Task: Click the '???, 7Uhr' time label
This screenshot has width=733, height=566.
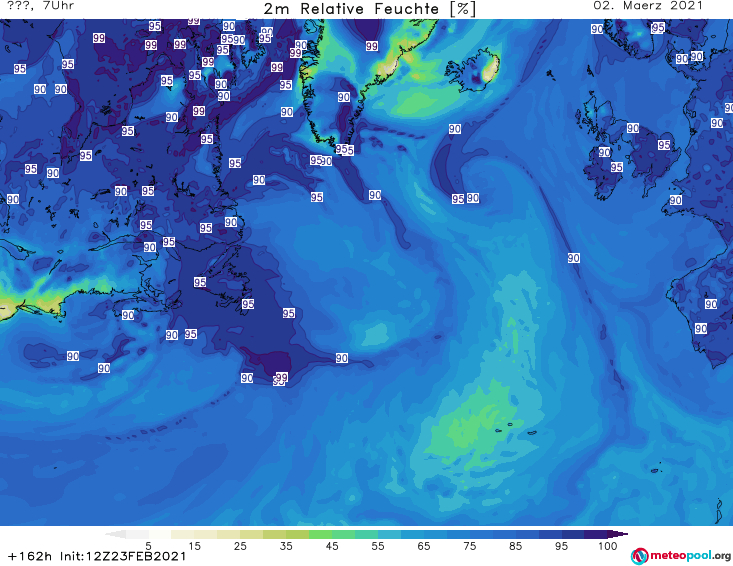Action: (x=41, y=6)
